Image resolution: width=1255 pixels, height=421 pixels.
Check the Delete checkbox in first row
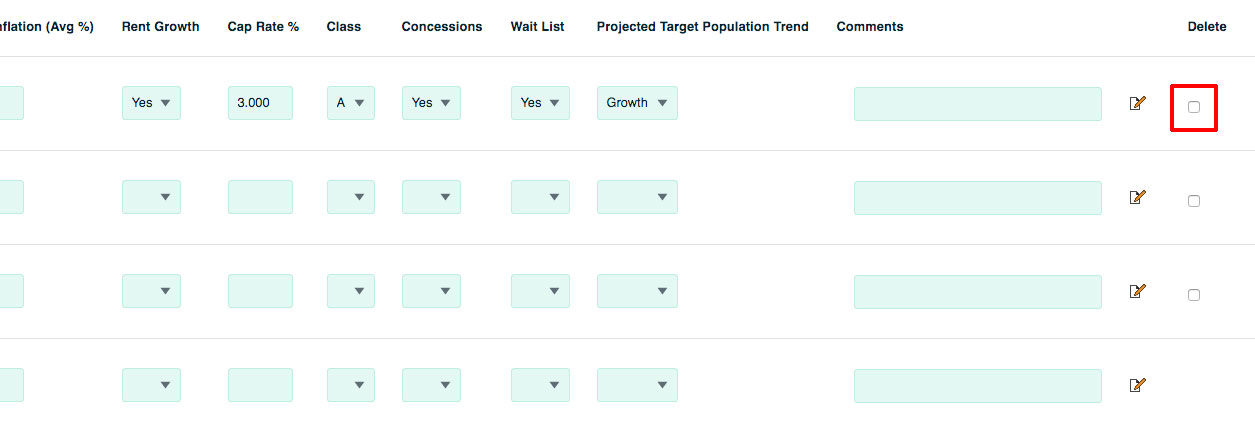click(x=1194, y=107)
